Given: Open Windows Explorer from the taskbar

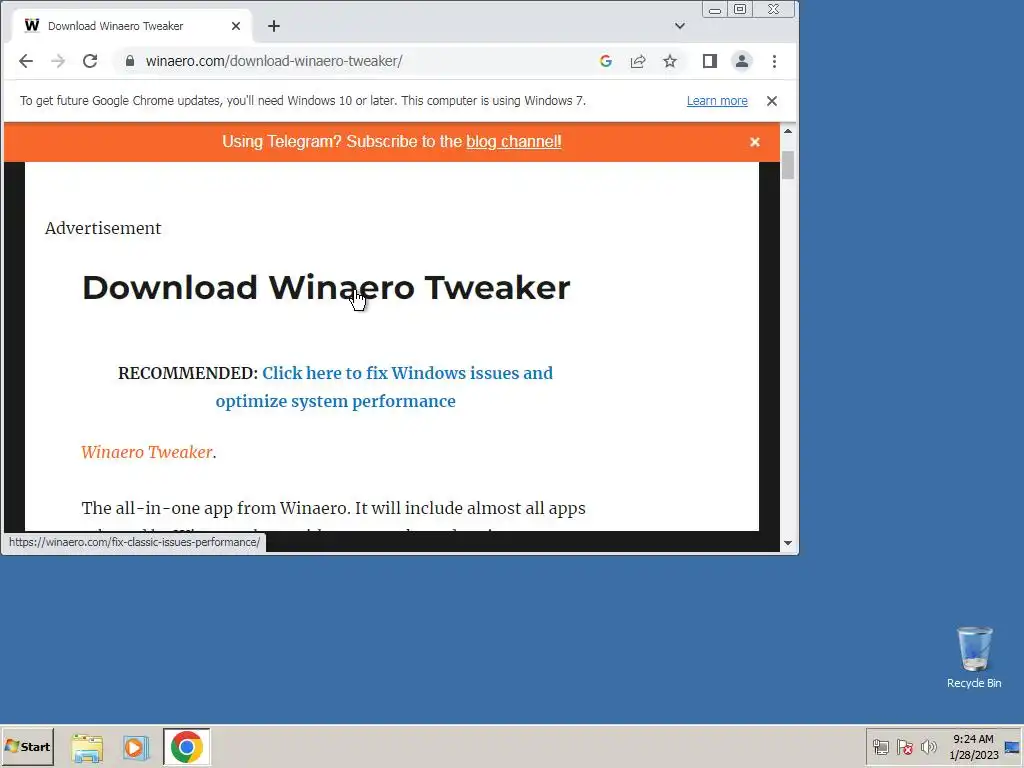Looking at the screenshot, I should (x=87, y=748).
